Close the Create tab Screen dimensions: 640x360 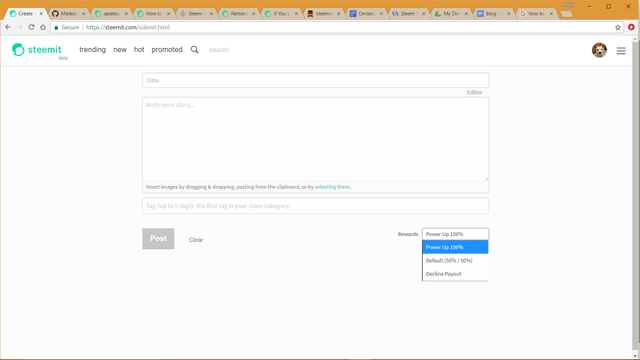[x=41, y=13]
